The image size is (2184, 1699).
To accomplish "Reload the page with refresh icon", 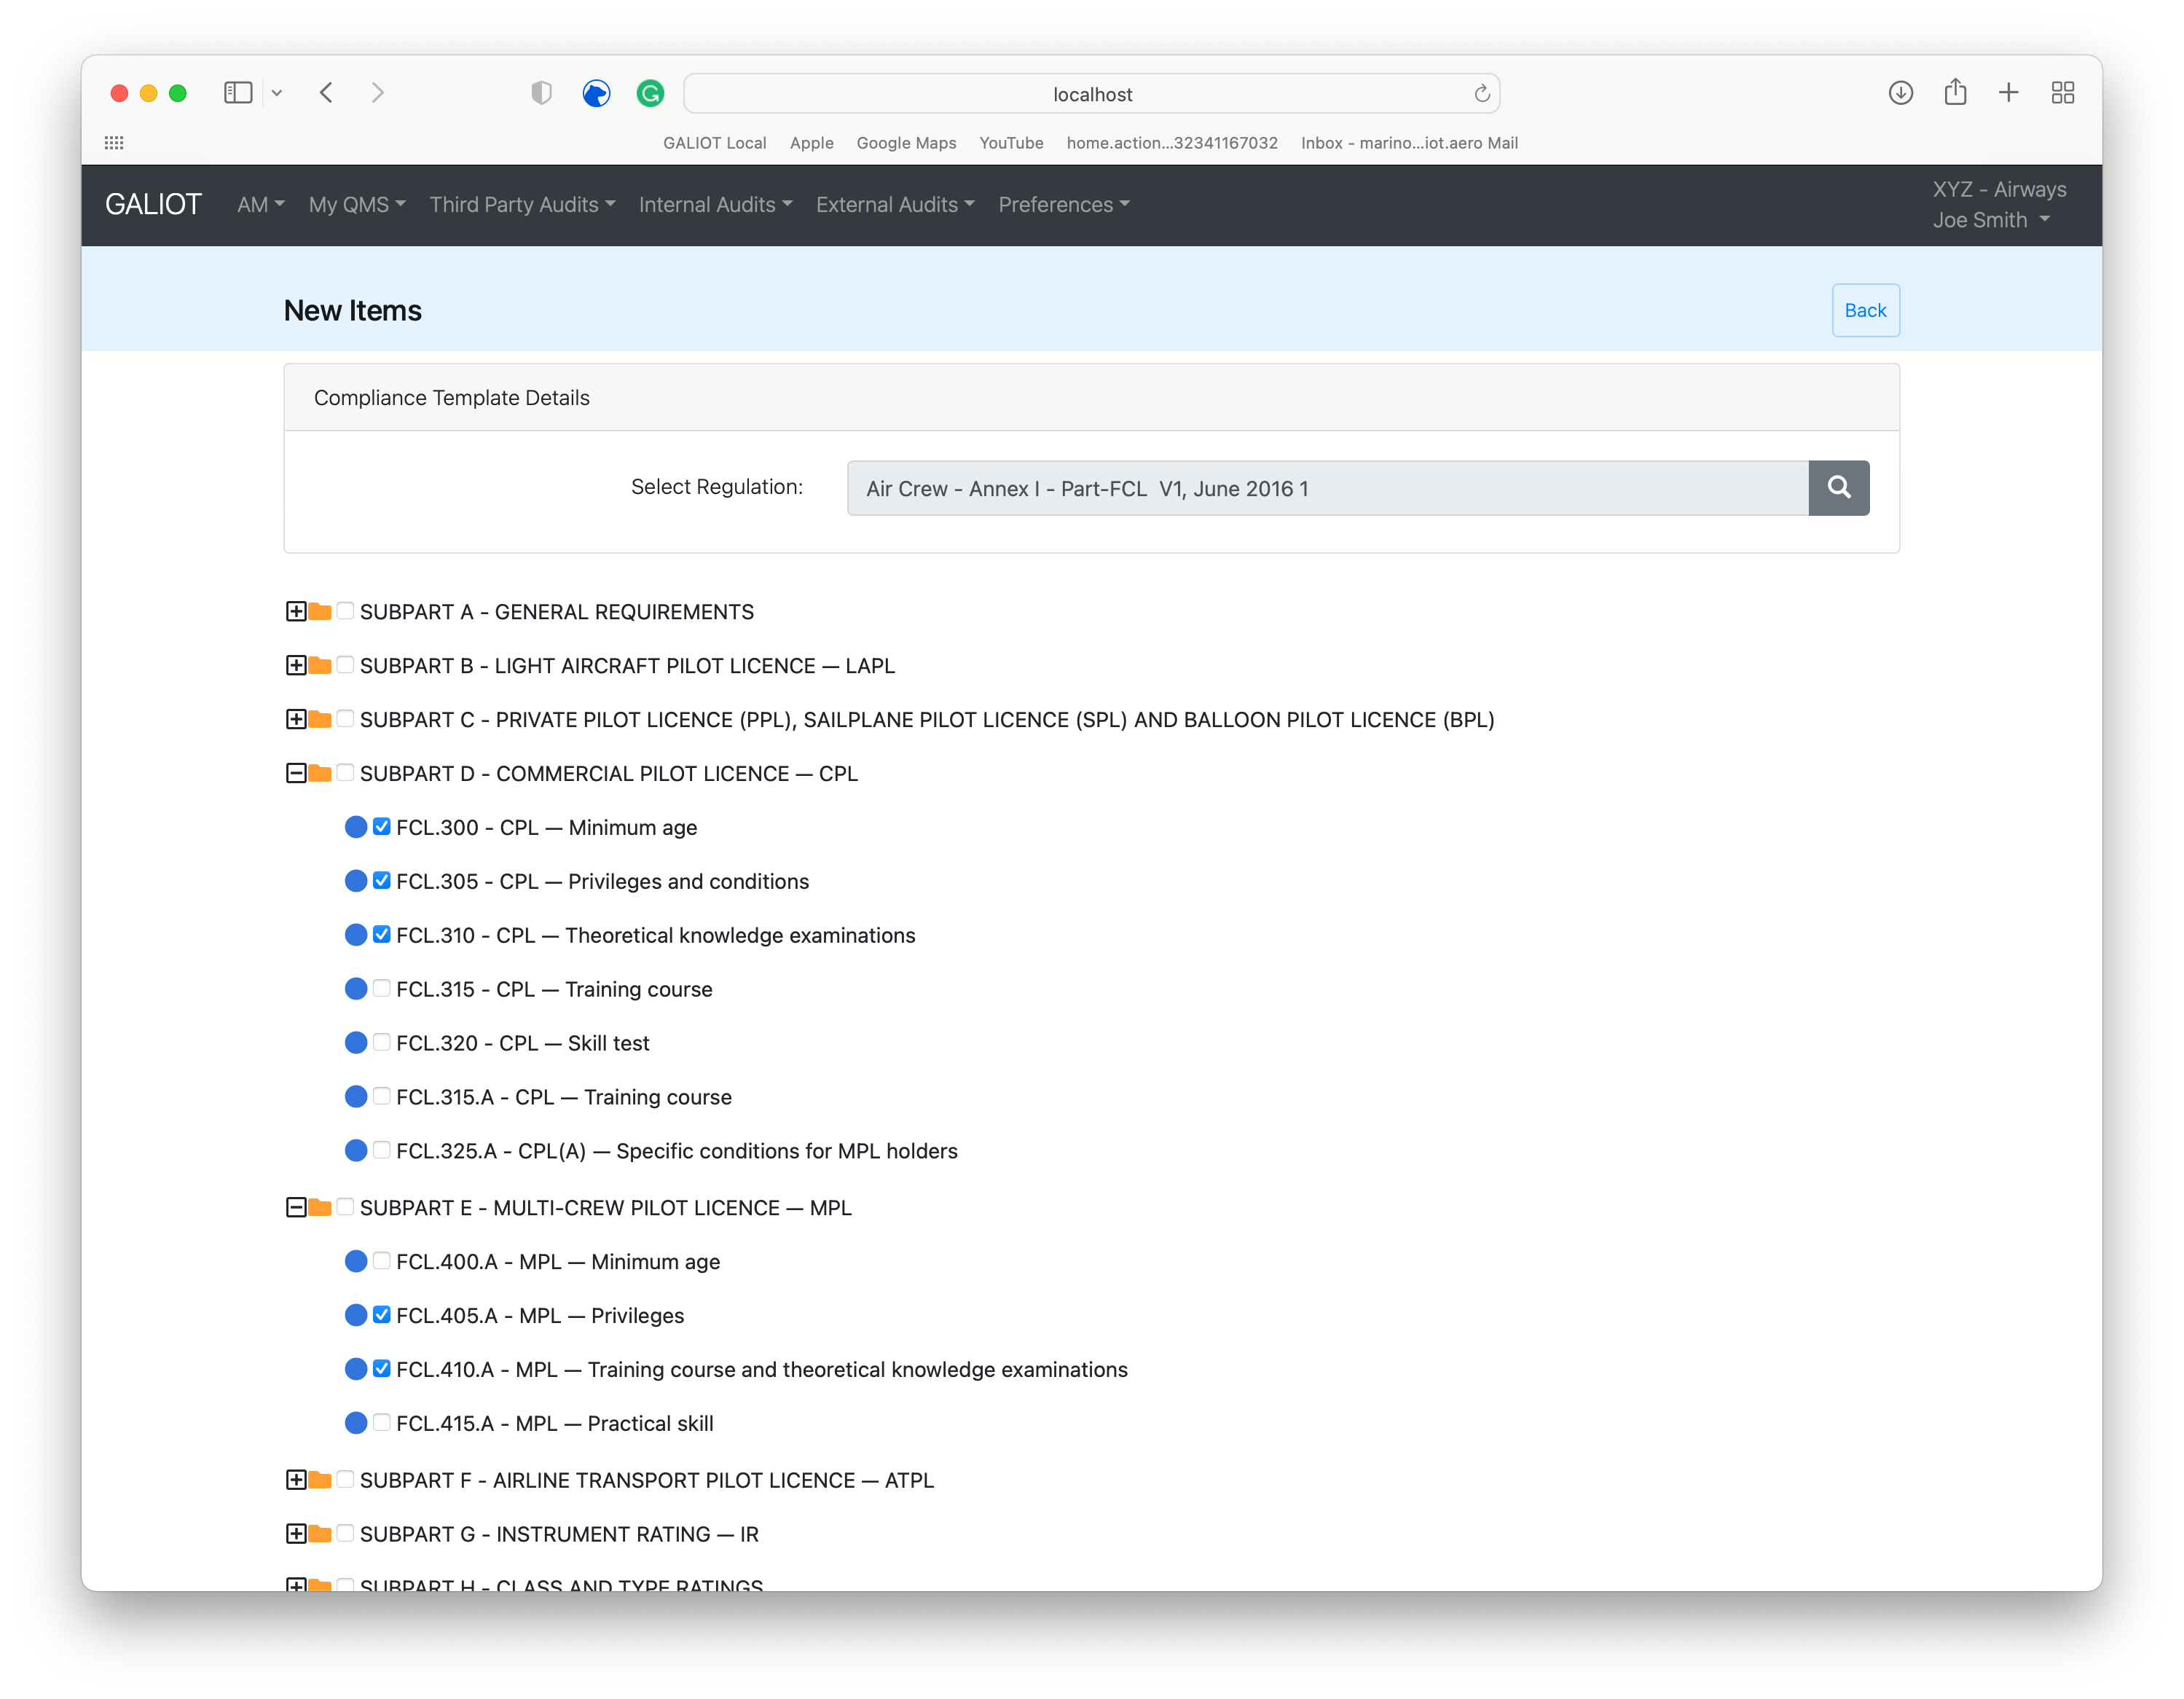I will coord(1481,93).
